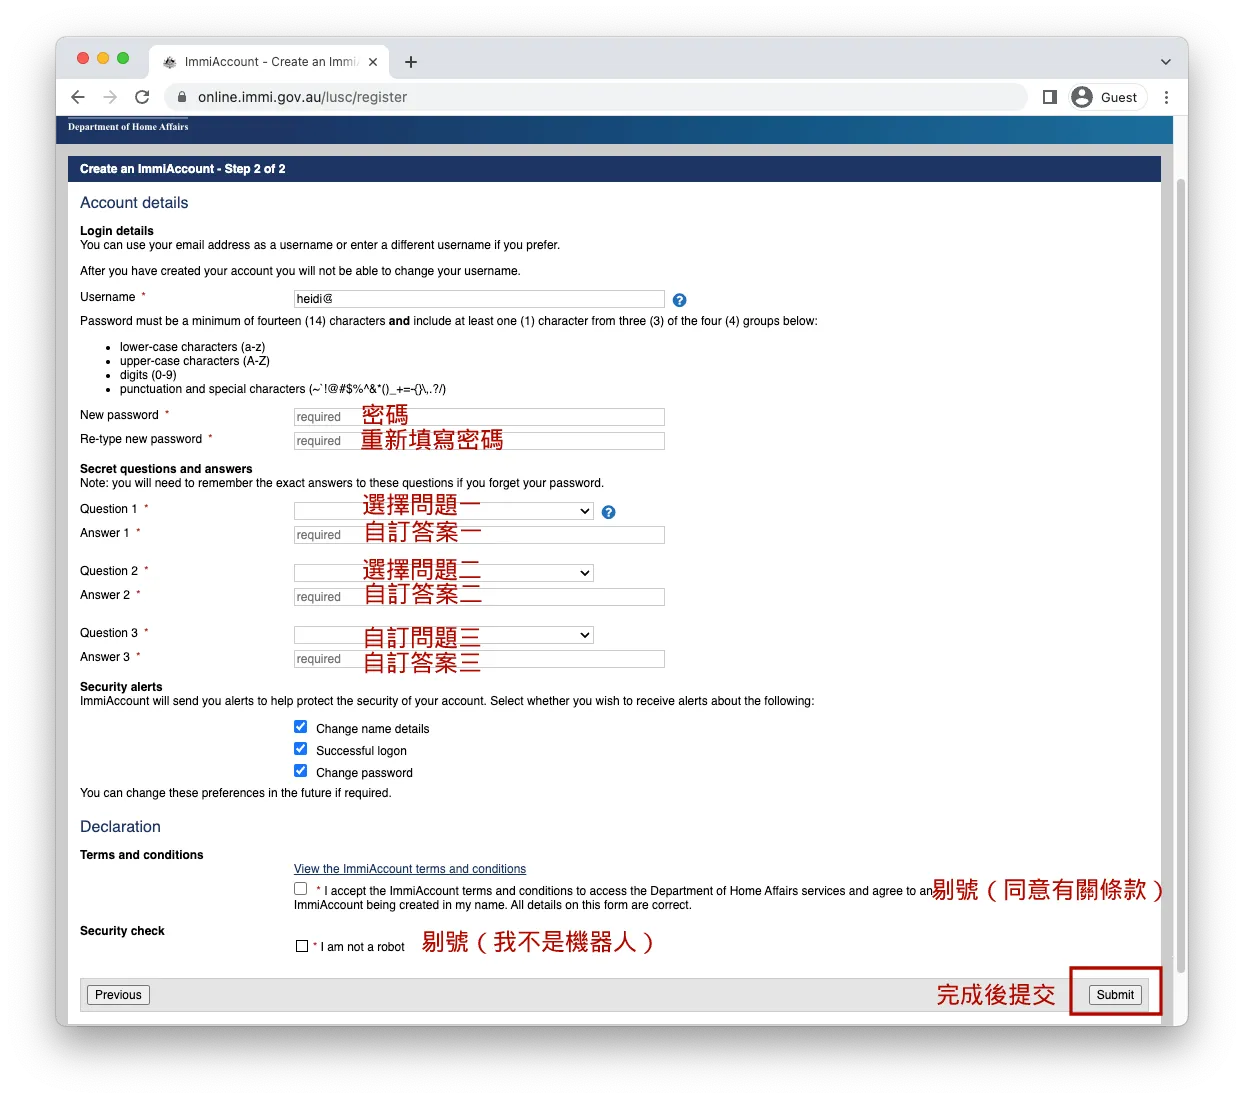Click the Secret questions and answers label

pyautogui.click(x=166, y=469)
